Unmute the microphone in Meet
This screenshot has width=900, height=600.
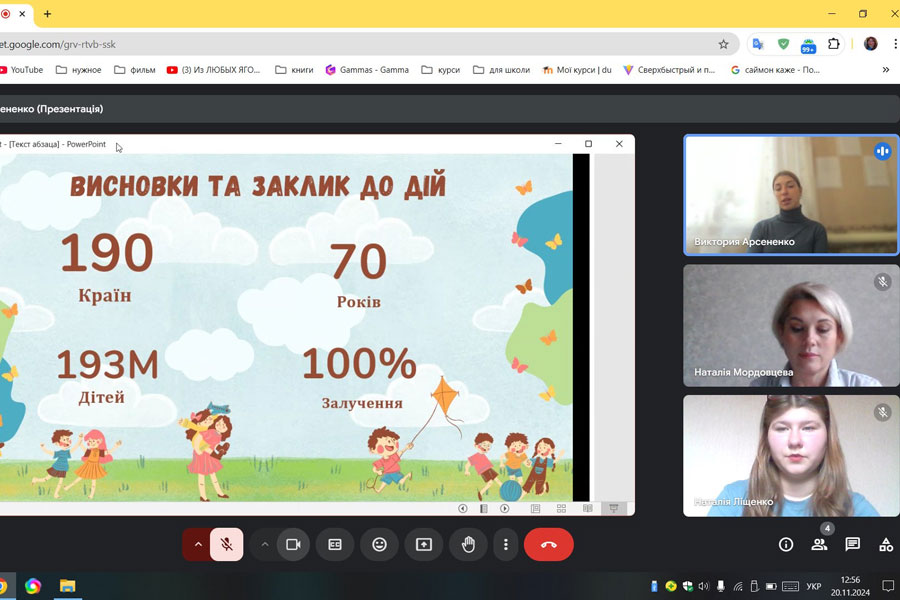[x=227, y=544]
